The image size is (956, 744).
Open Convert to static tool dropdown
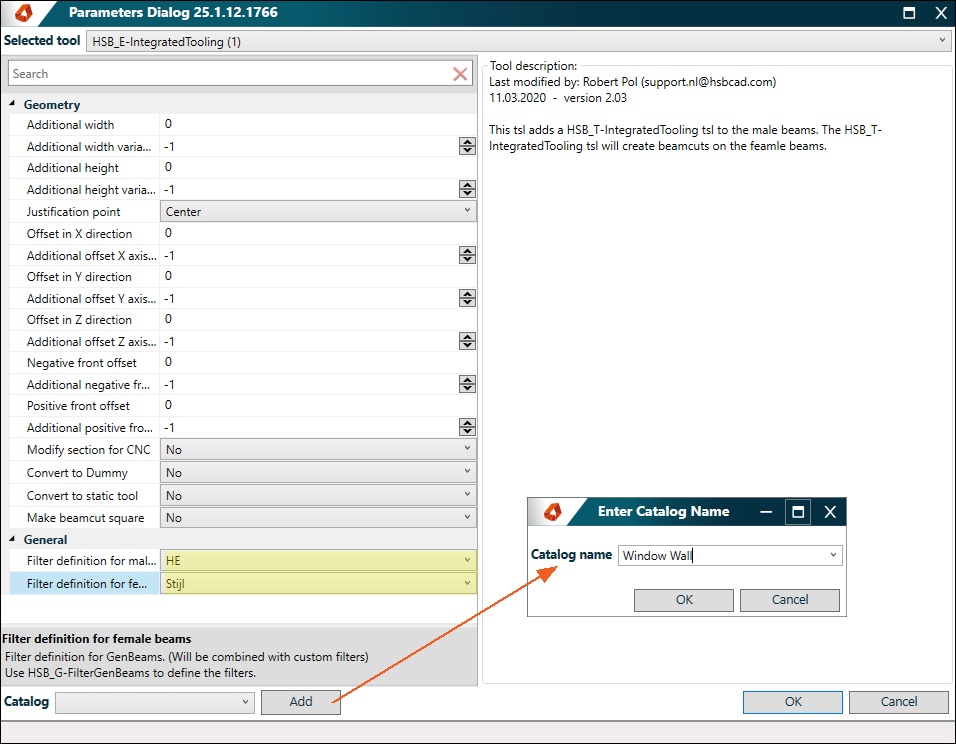(318, 495)
